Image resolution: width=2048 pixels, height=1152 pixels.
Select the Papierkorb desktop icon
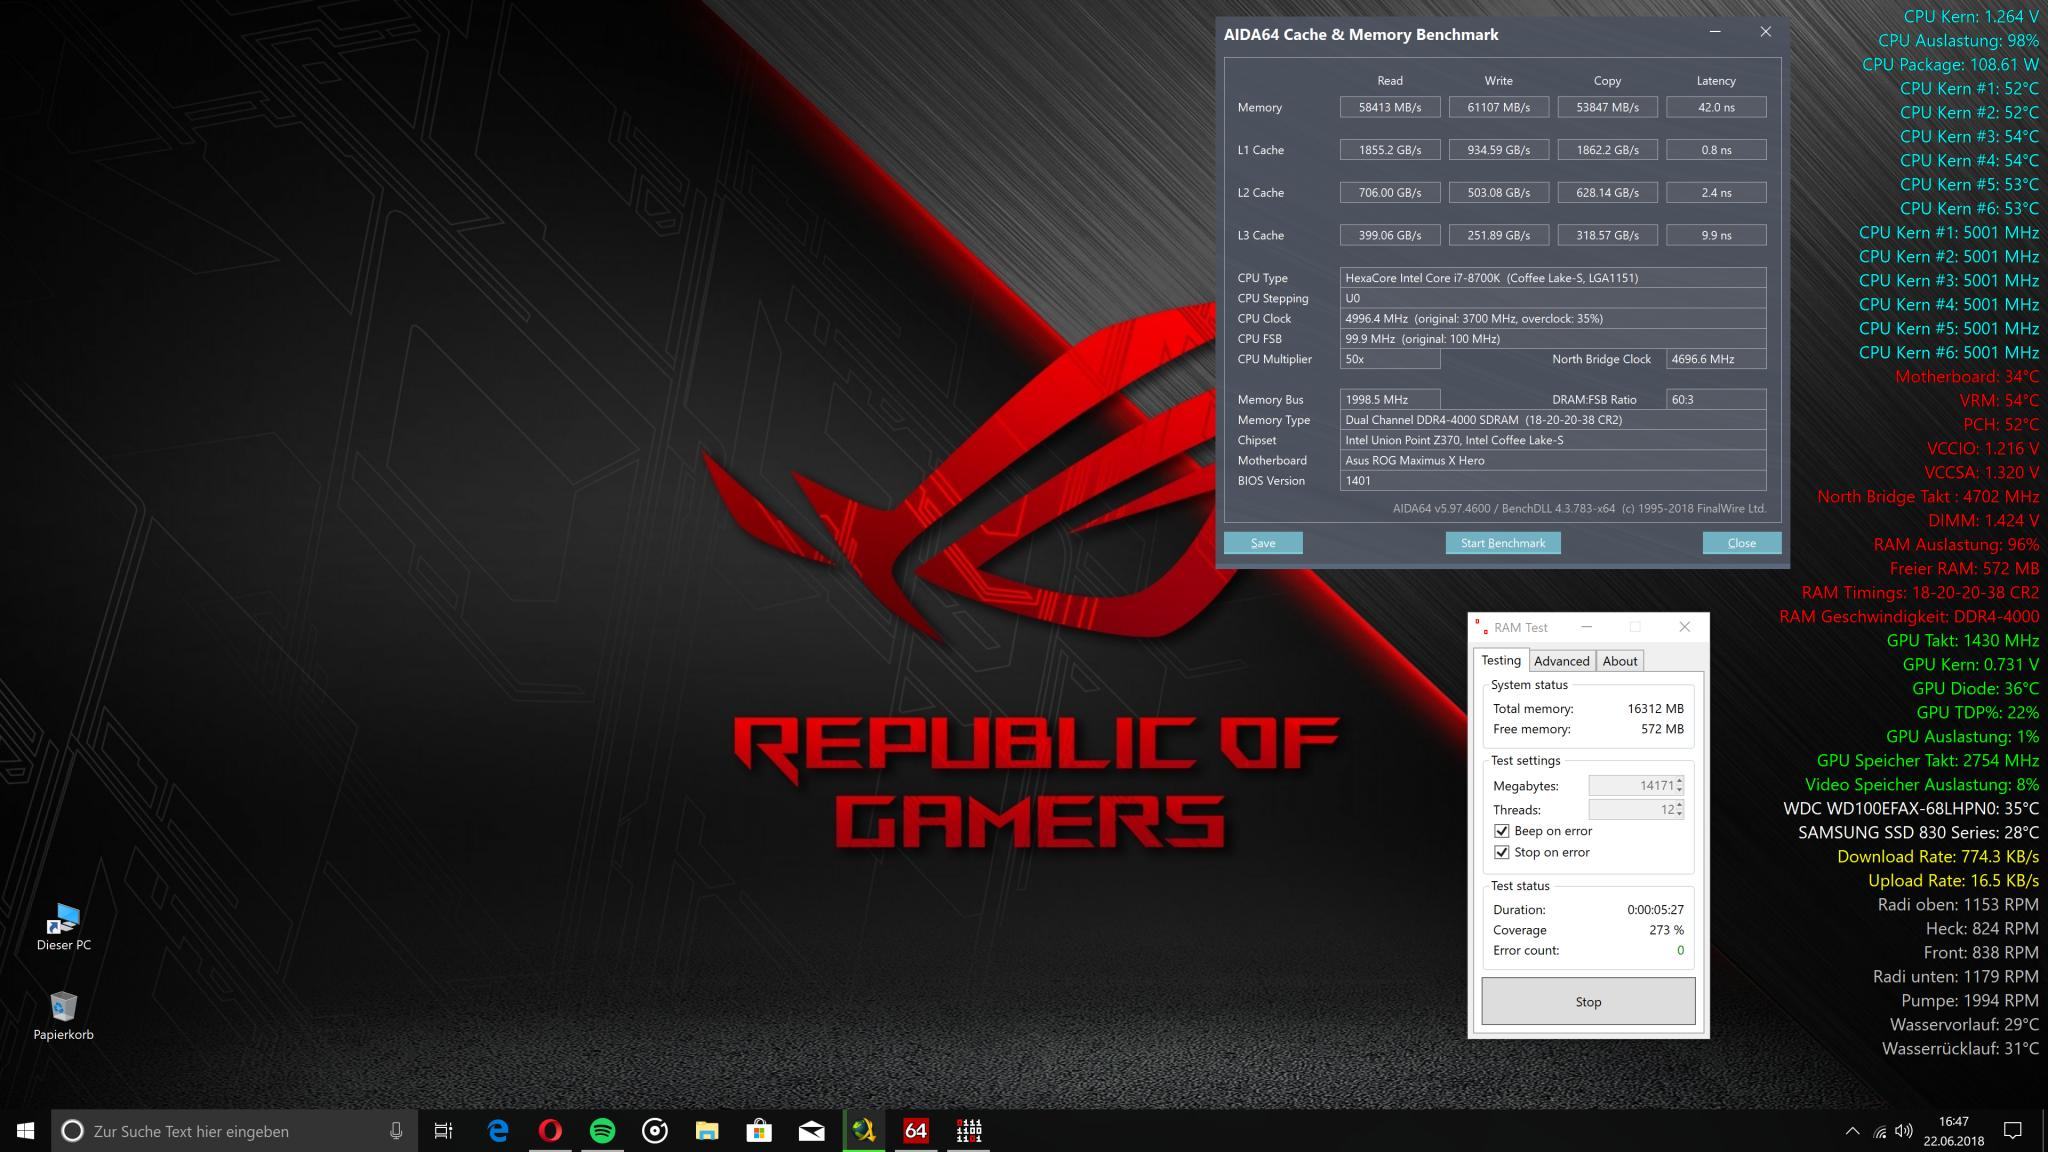pos(63,1016)
